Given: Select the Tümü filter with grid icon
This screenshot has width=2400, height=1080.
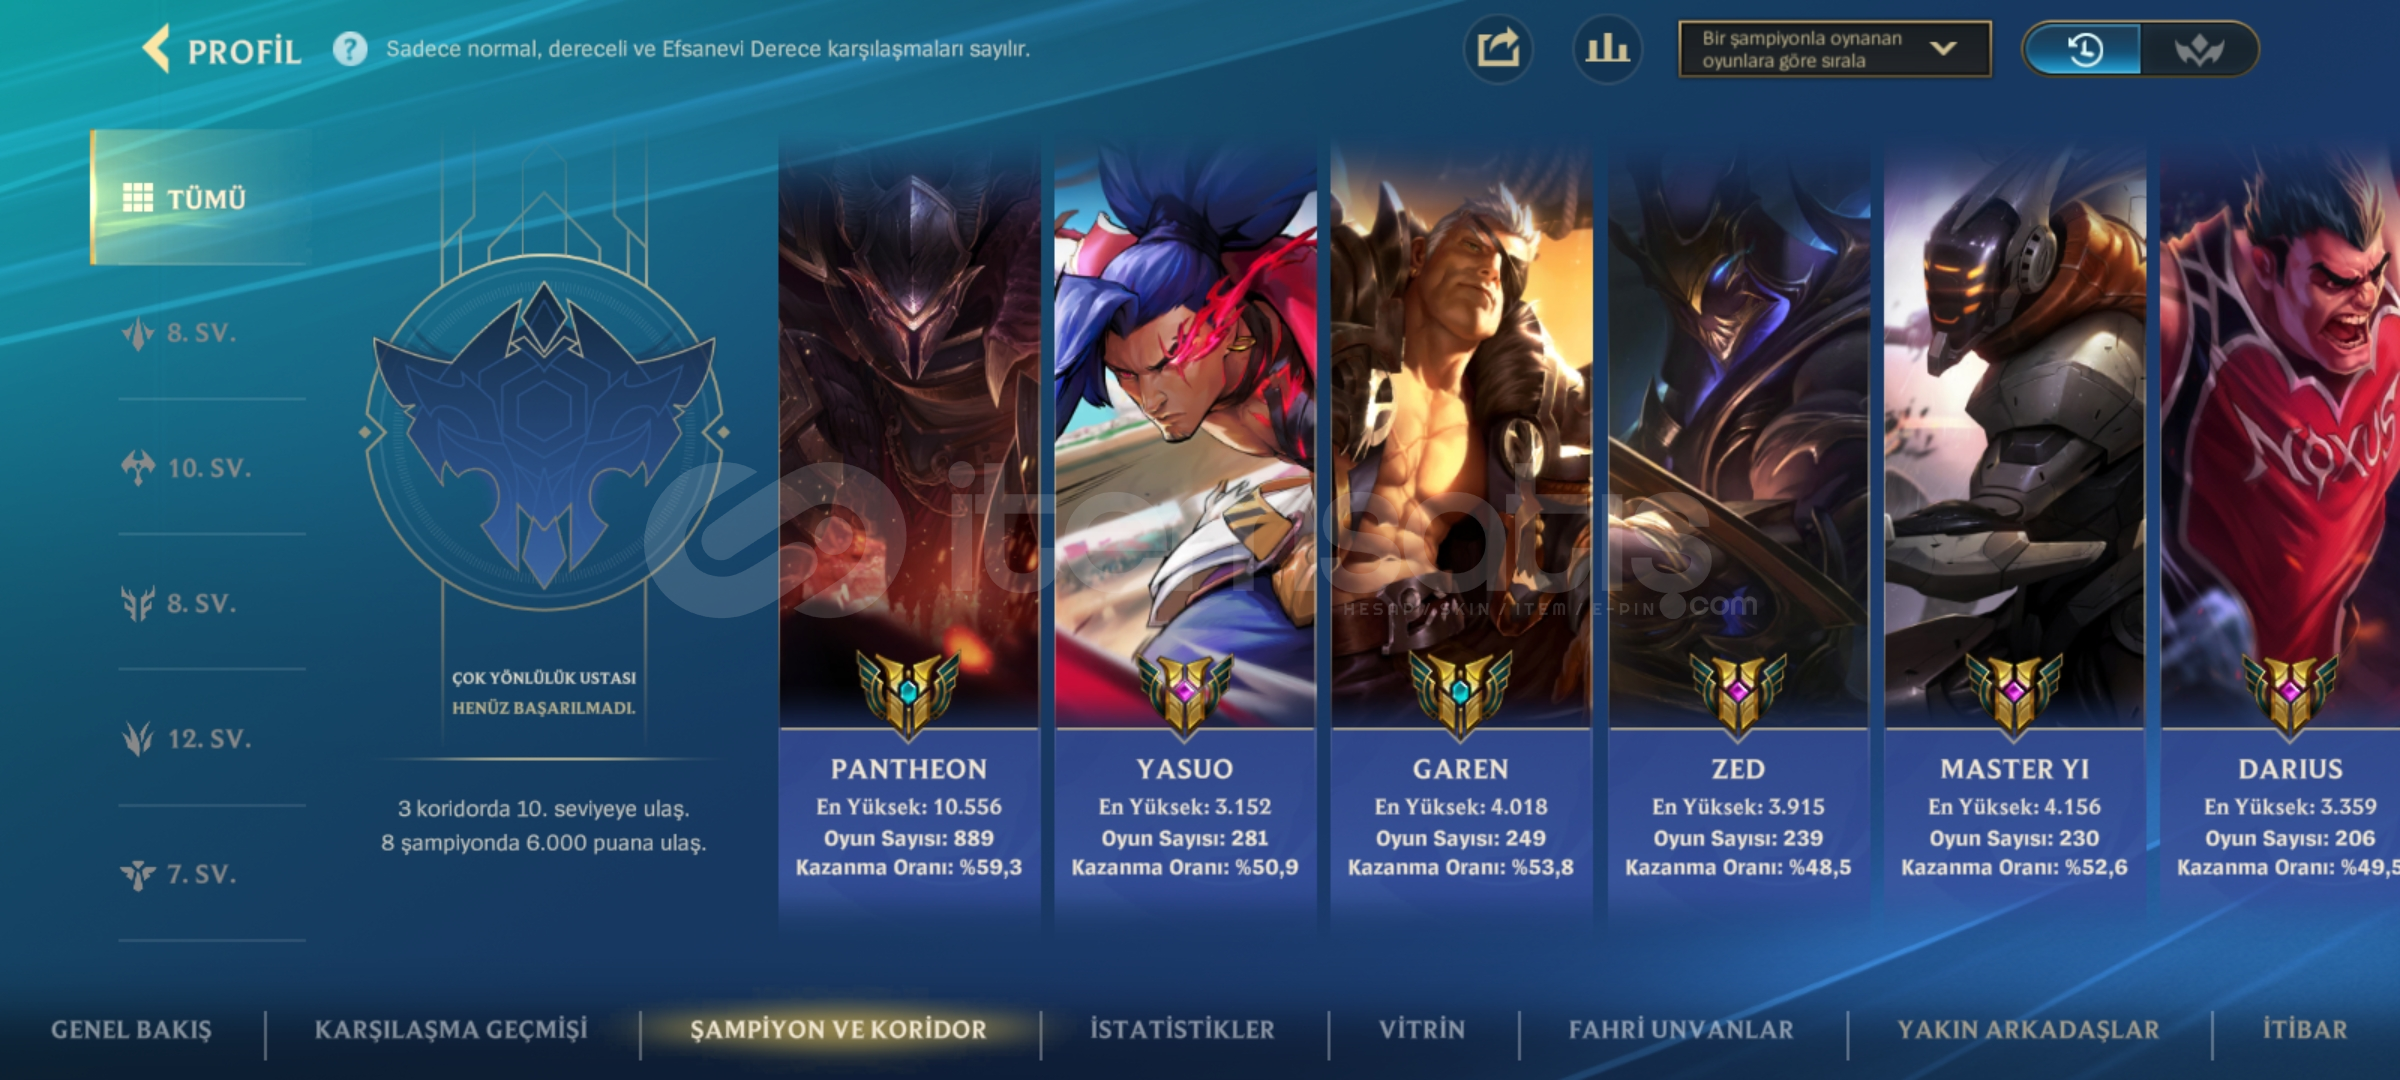Looking at the screenshot, I should click(199, 198).
